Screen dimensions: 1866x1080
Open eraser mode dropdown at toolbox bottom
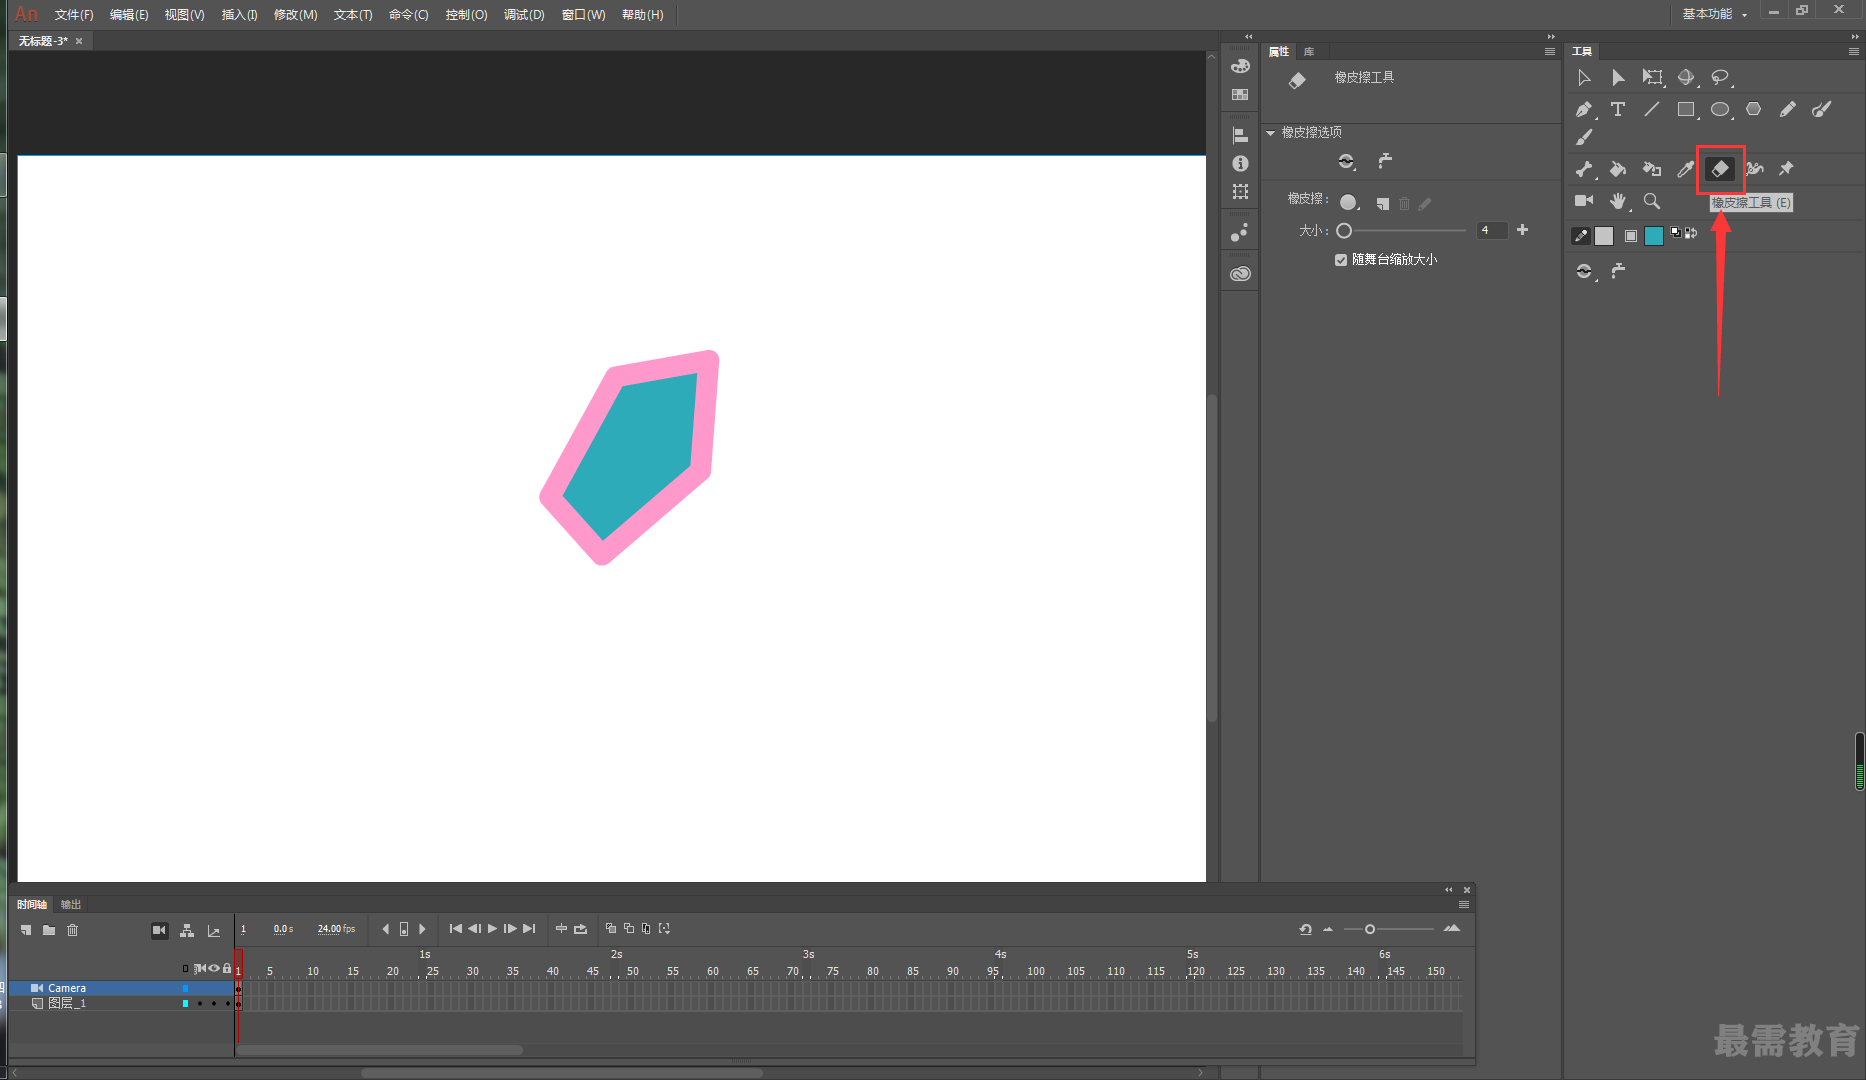(x=1585, y=271)
